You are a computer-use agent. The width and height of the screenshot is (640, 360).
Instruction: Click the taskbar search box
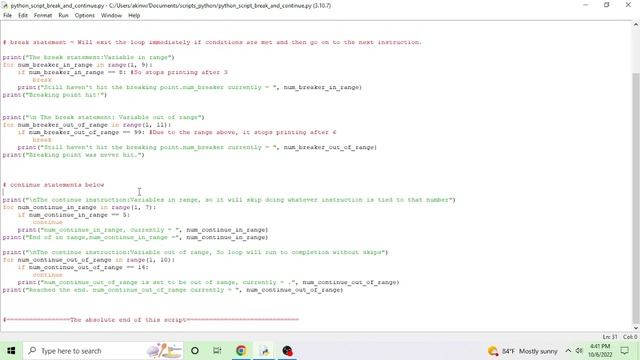103,351
